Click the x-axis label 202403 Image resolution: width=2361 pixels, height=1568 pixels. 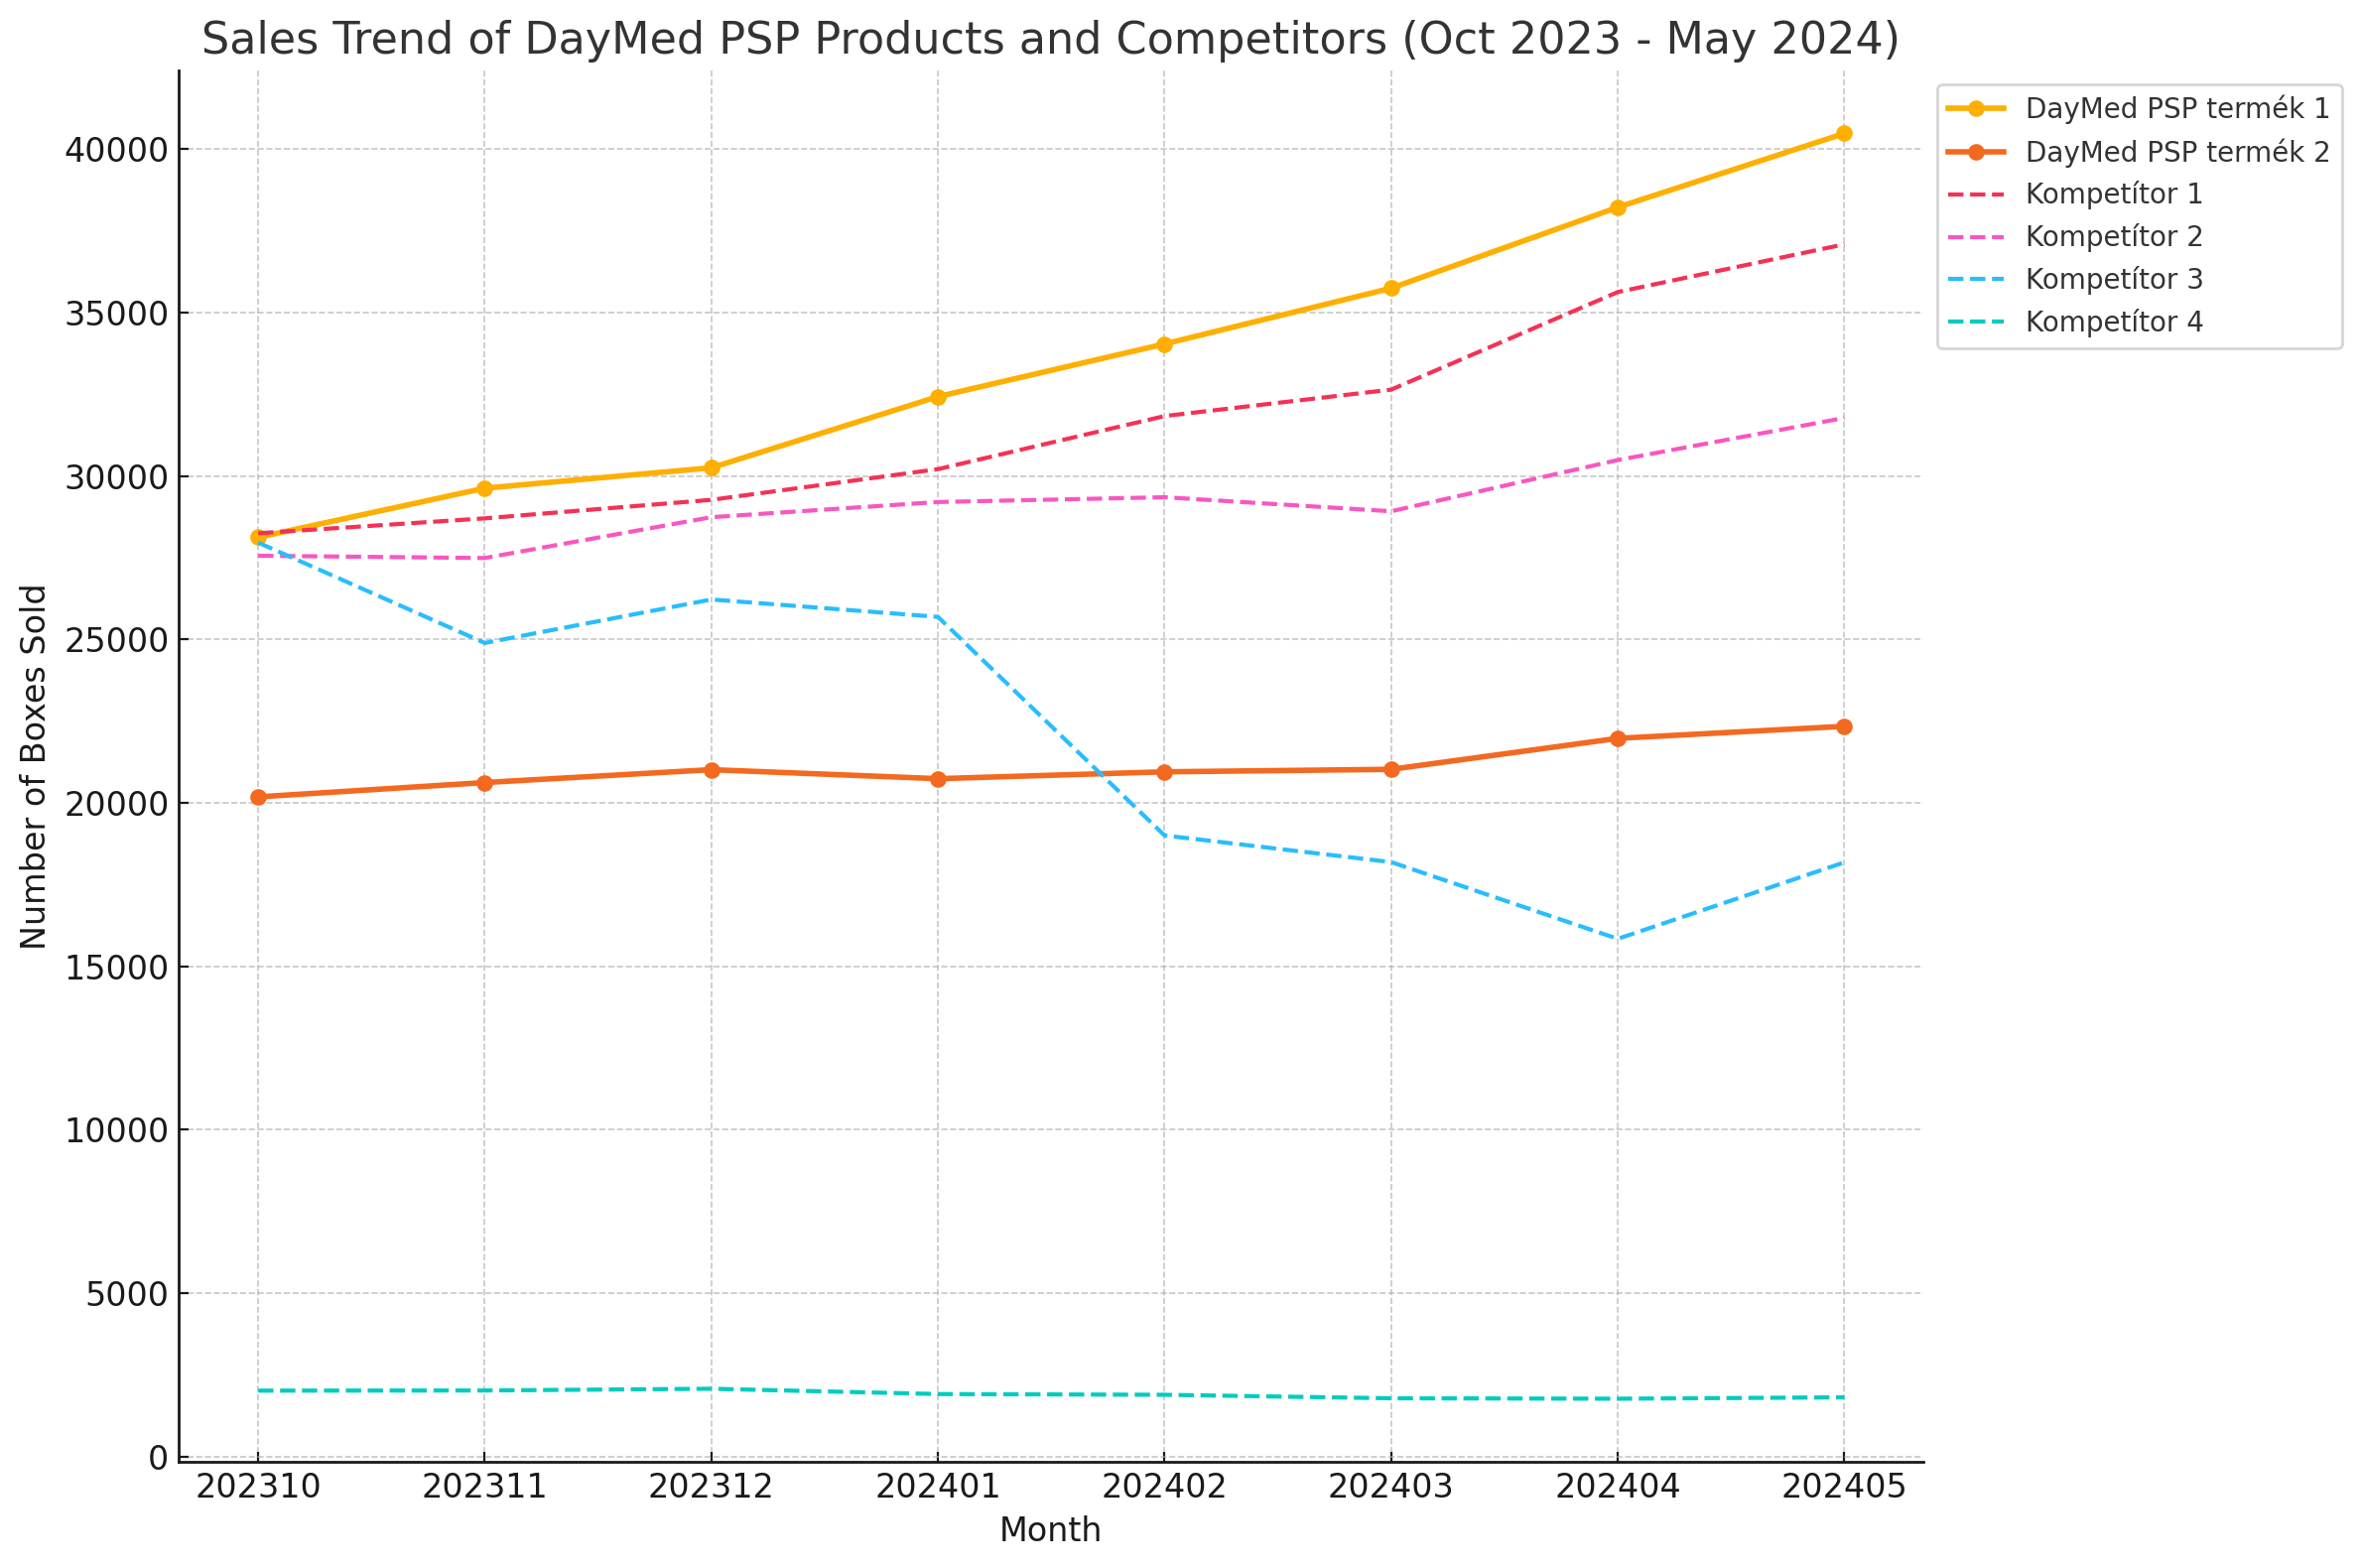(x=1391, y=1488)
